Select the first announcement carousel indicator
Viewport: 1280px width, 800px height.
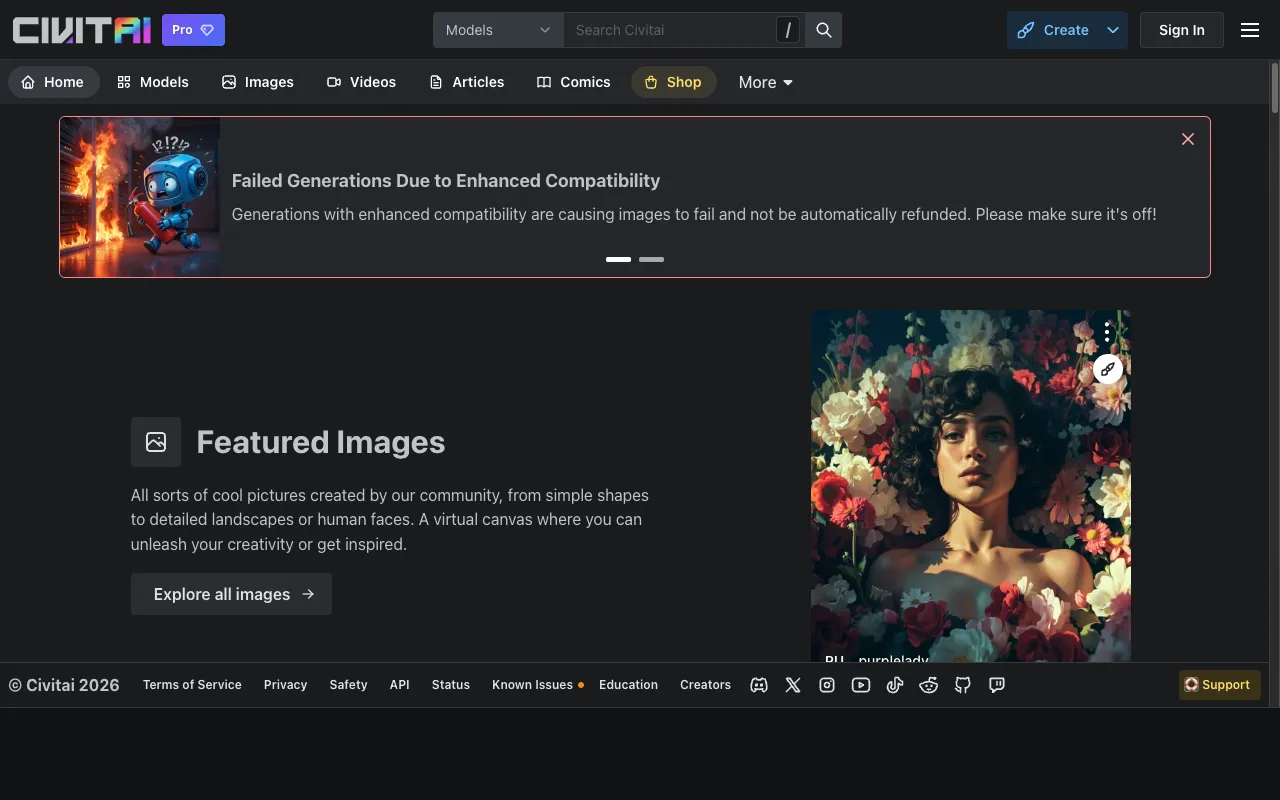[618, 259]
